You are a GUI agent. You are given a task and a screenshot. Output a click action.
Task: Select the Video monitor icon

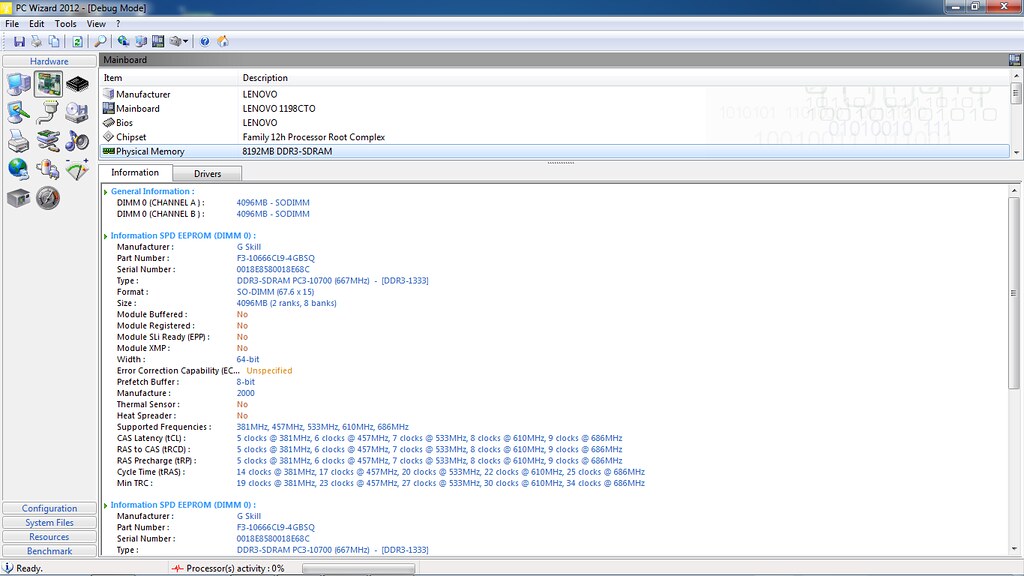(19, 112)
